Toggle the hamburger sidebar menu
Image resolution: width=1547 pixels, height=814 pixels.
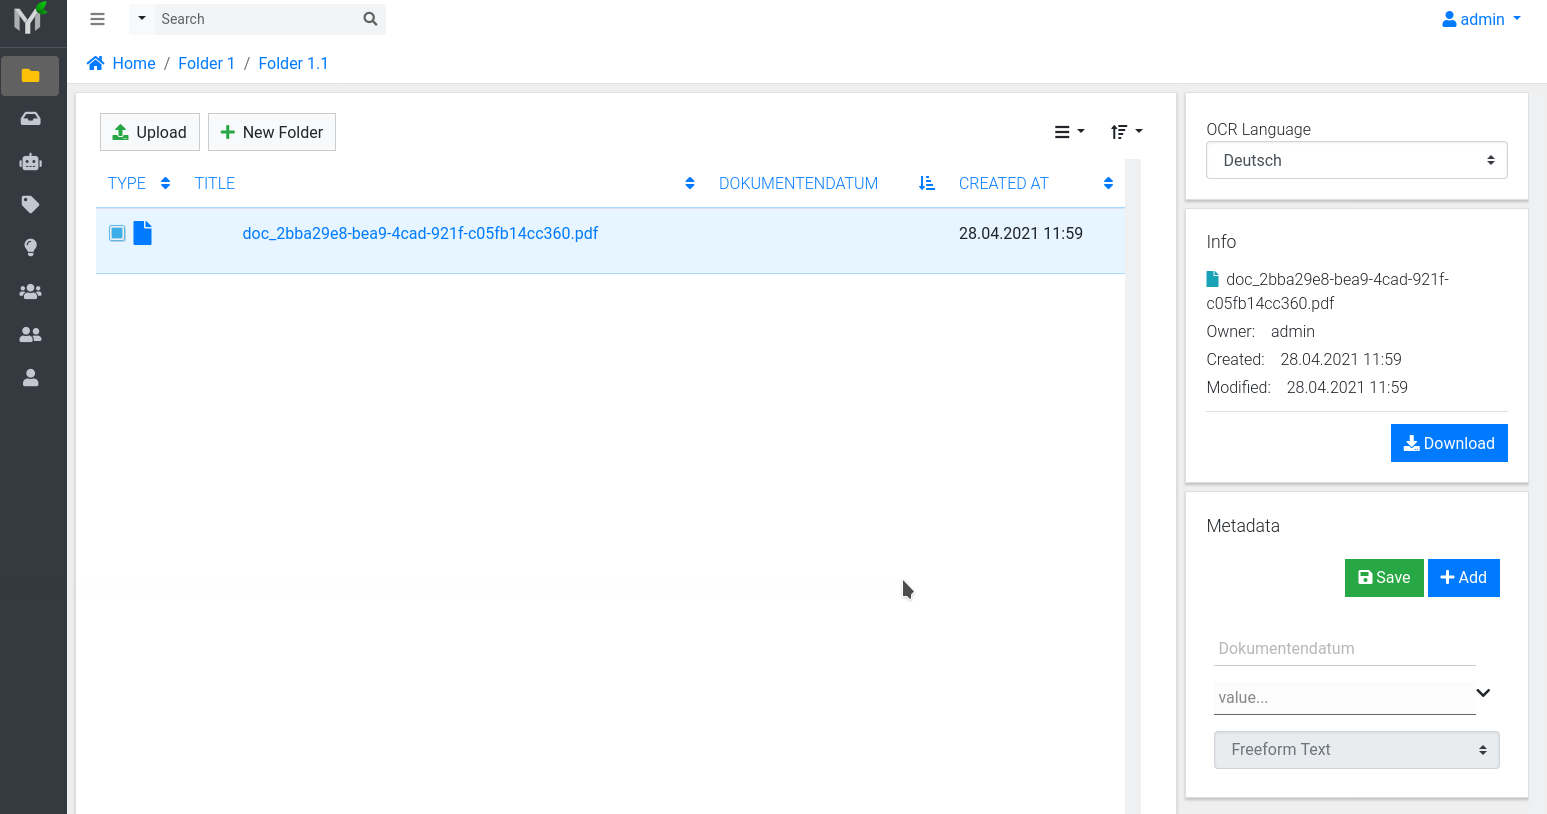tap(97, 19)
